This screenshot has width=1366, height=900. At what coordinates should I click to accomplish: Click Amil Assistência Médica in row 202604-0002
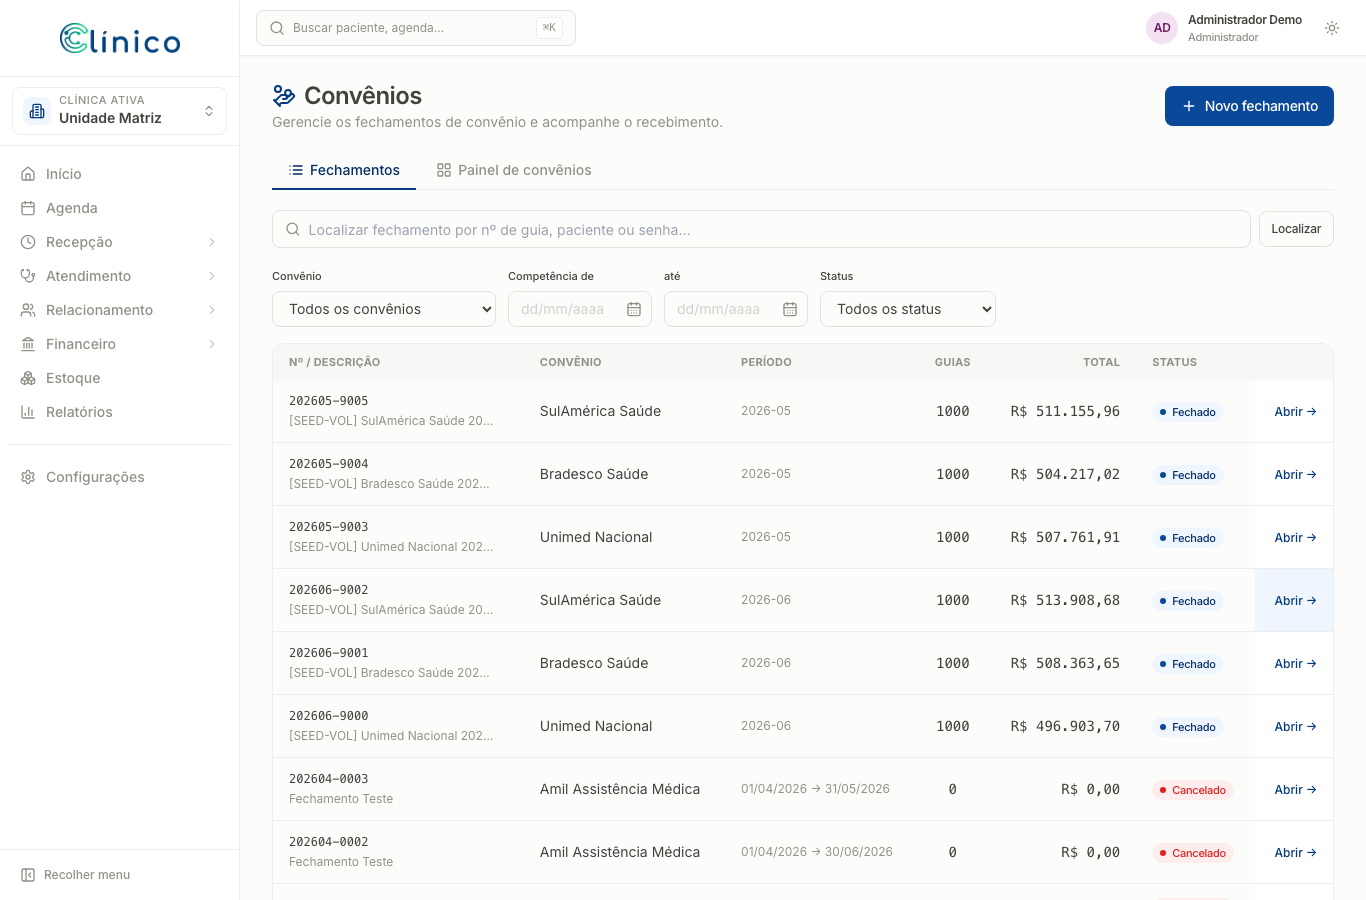click(x=620, y=852)
